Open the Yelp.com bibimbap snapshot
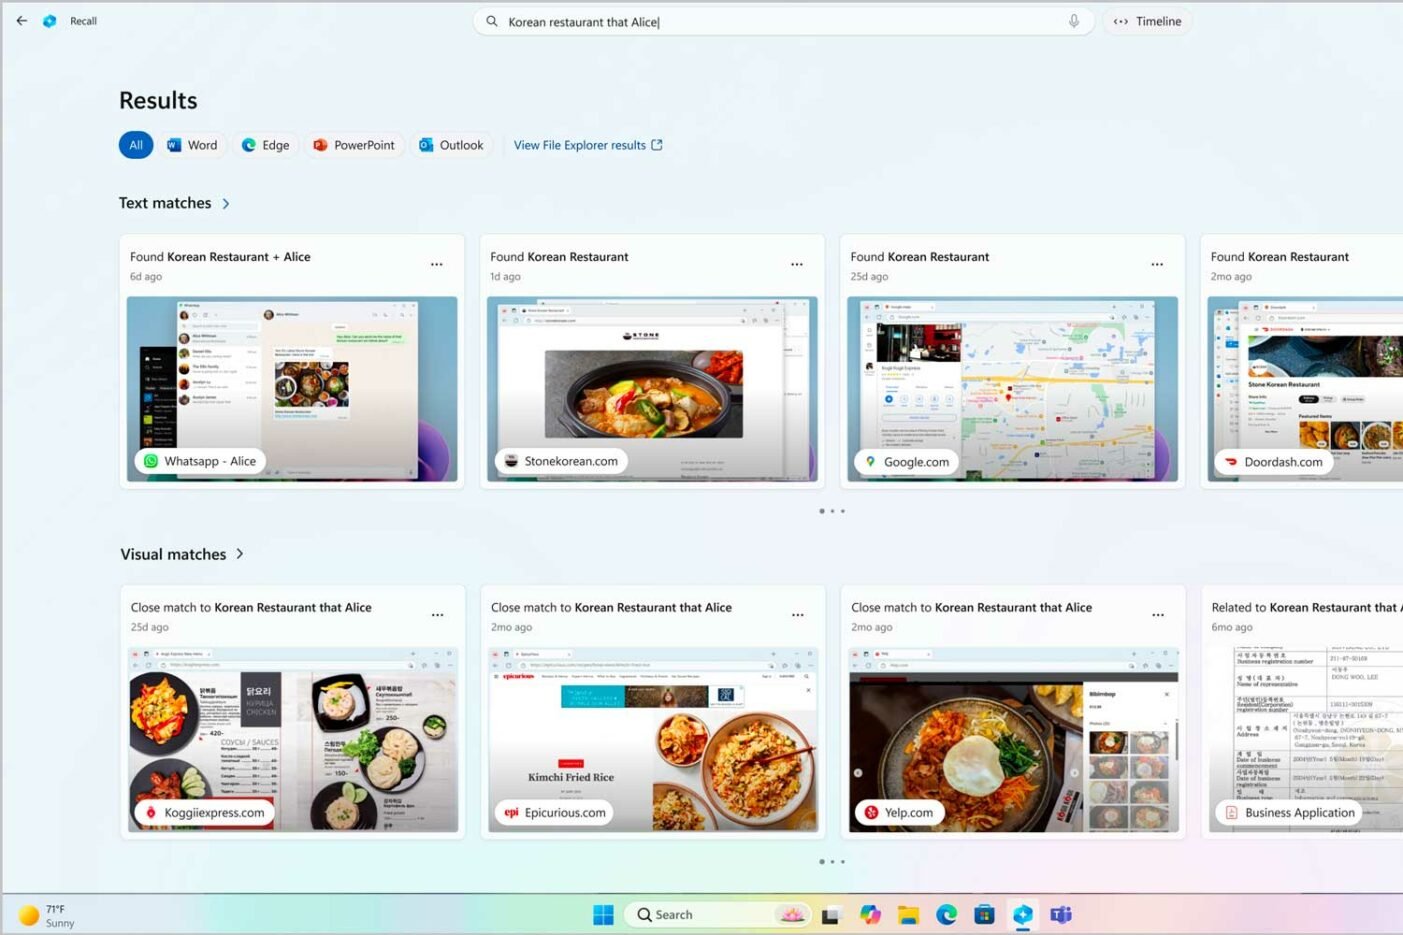 pyautogui.click(x=1013, y=739)
